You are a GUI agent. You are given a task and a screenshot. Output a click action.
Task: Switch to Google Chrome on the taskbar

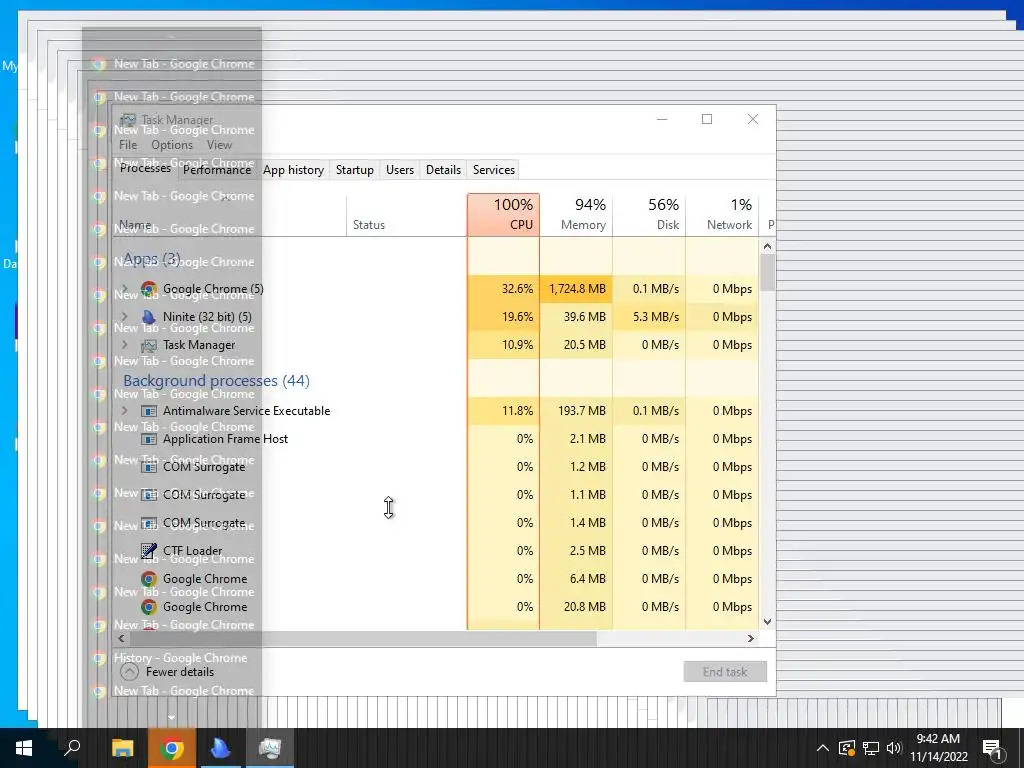(x=172, y=748)
